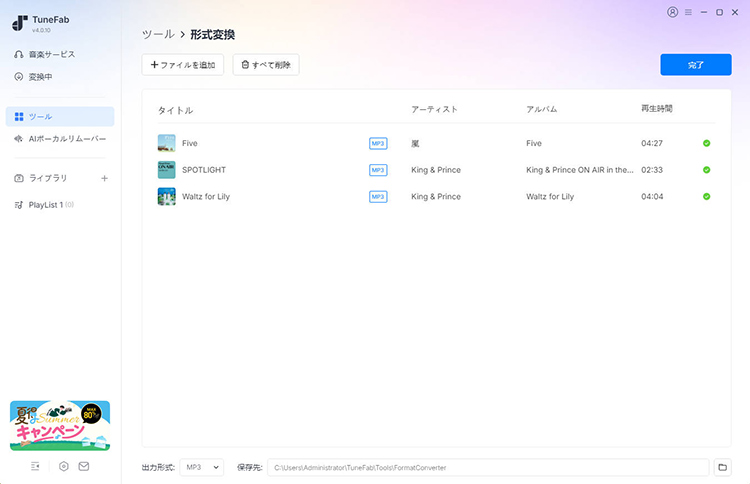Click the アーティスト column header
This screenshot has height=484, width=750.
[x=434, y=110]
